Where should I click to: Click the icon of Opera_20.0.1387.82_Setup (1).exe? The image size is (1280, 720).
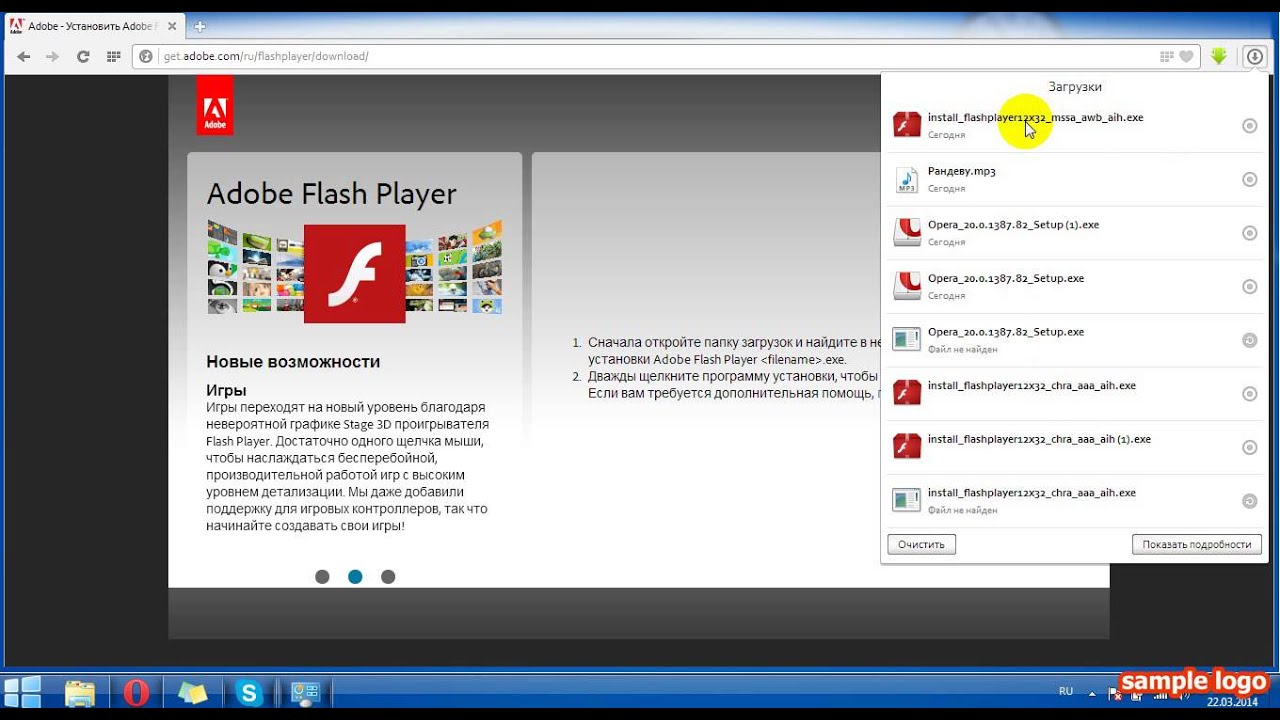pos(907,232)
